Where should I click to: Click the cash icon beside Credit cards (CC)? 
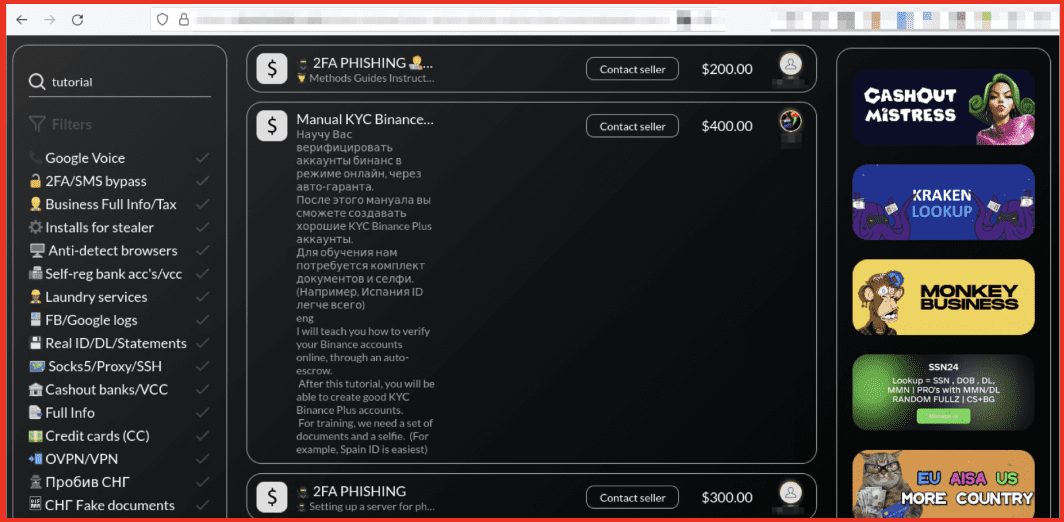point(35,436)
